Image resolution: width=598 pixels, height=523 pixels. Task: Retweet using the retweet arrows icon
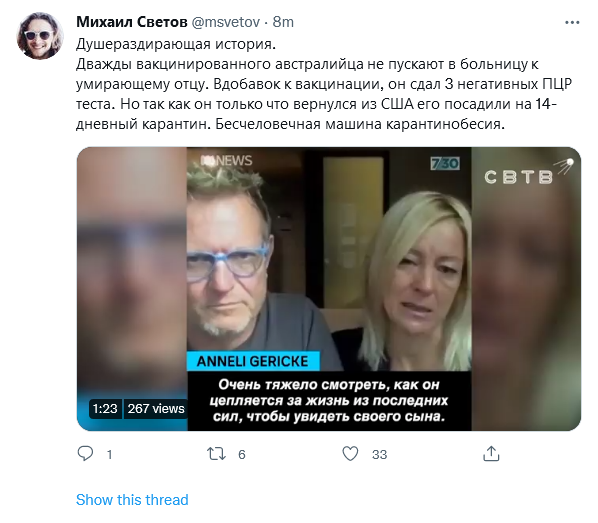click(x=216, y=454)
